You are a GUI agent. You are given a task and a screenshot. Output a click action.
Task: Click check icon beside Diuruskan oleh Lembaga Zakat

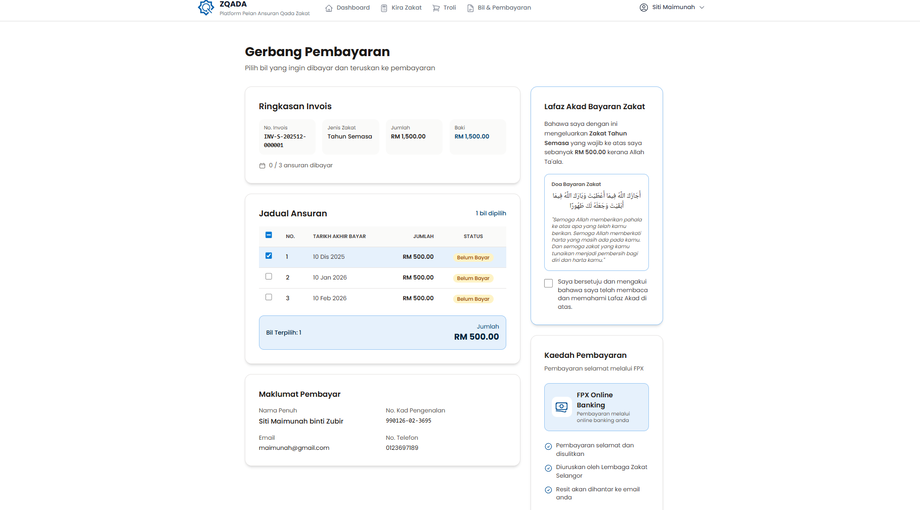[x=548, y=468]
